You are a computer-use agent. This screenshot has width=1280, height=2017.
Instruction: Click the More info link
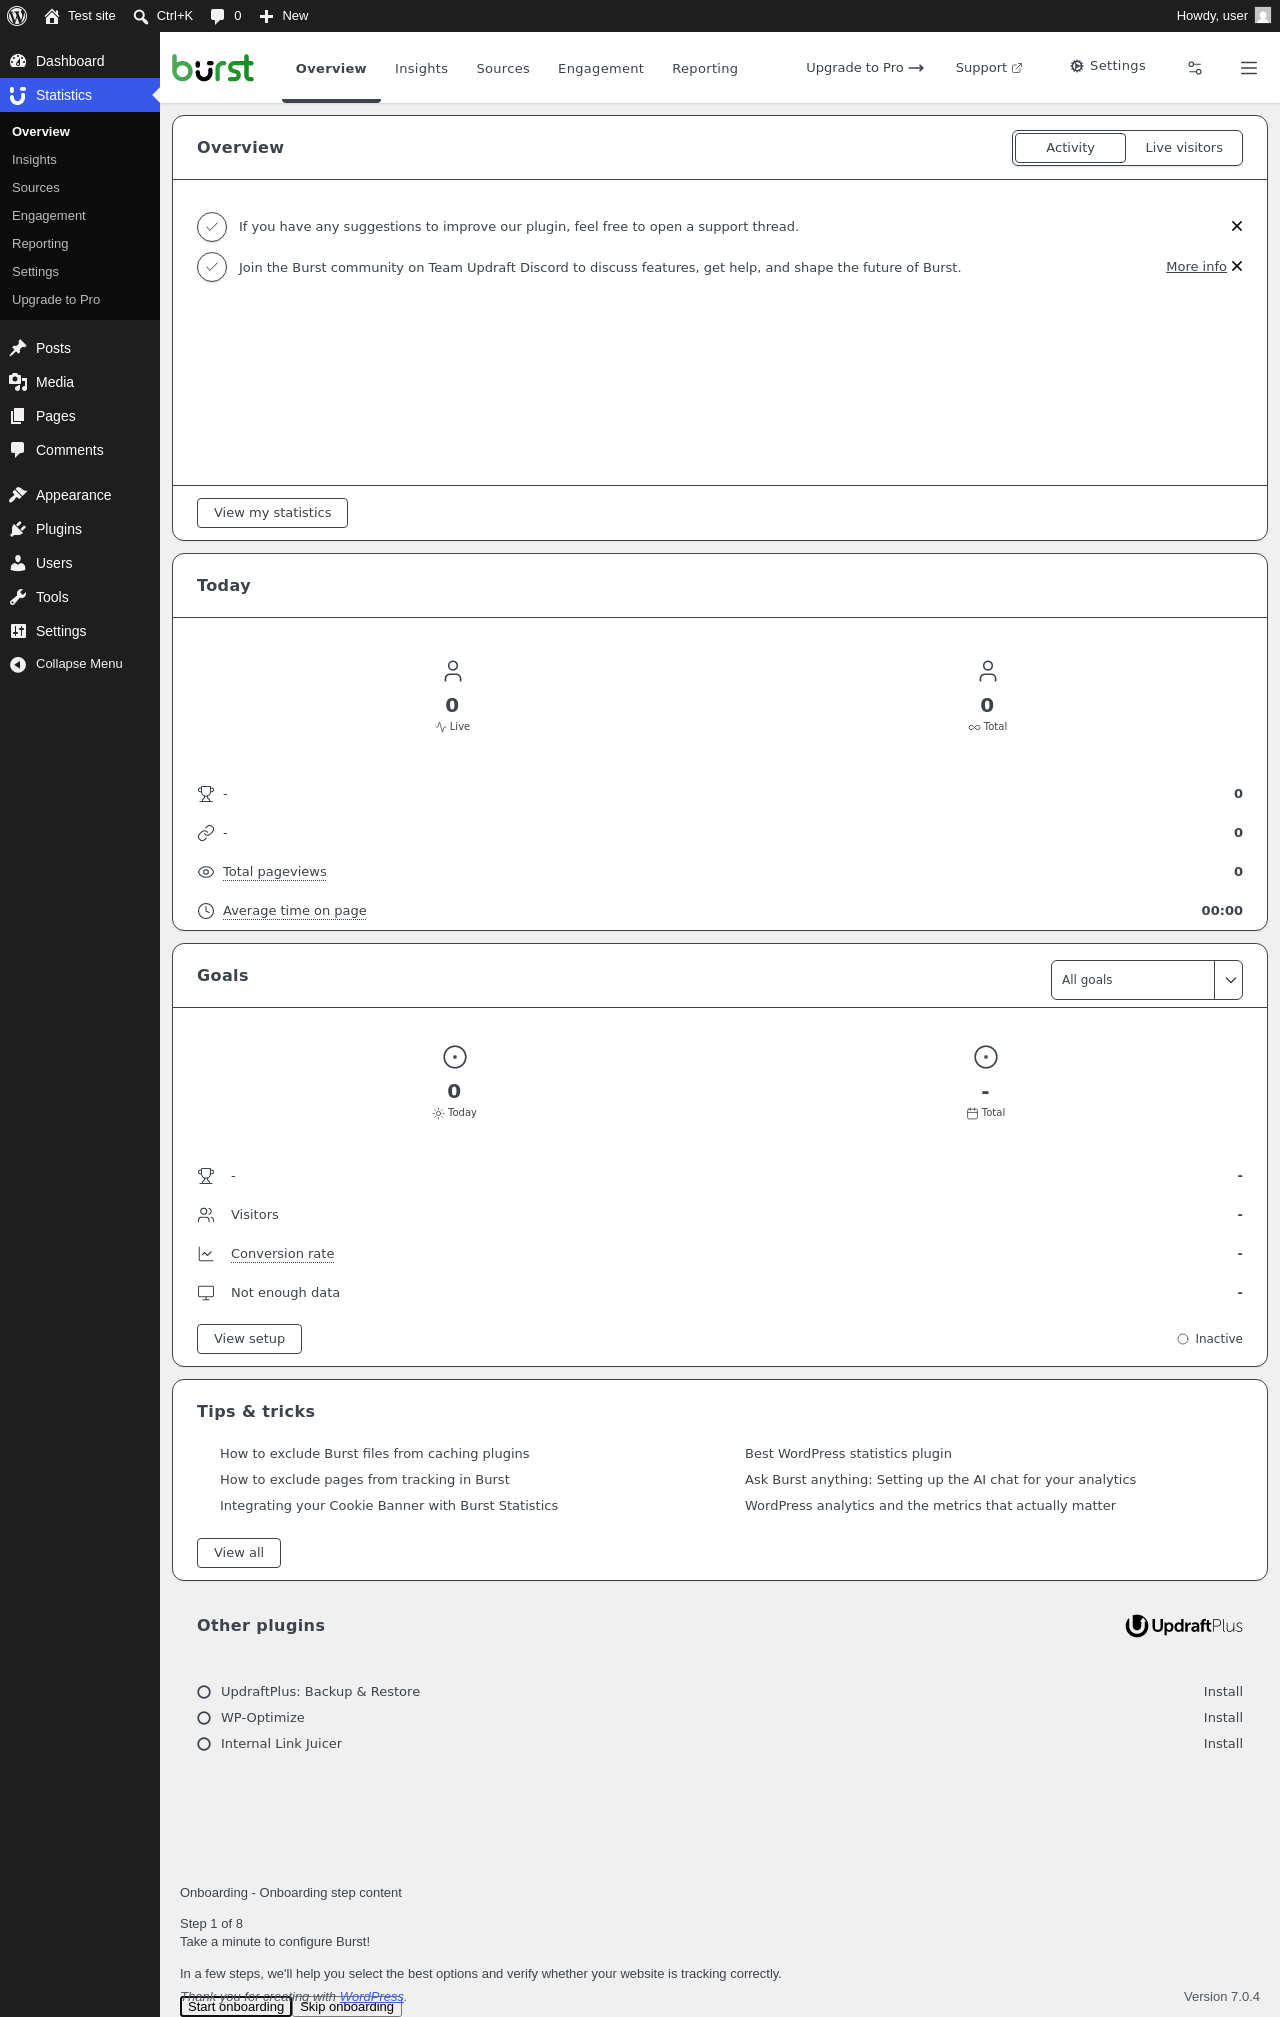(x=1196, y=267)
